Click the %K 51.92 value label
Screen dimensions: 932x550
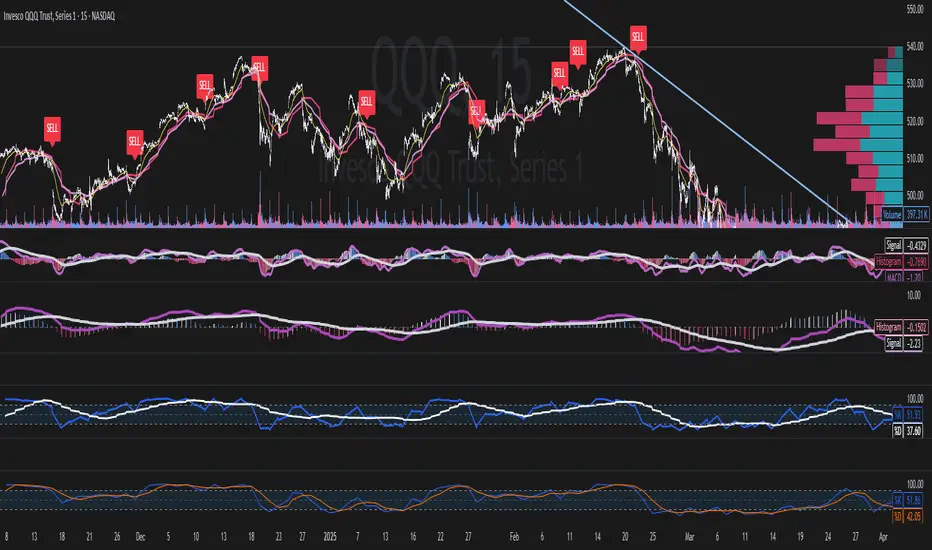point(908,414)
